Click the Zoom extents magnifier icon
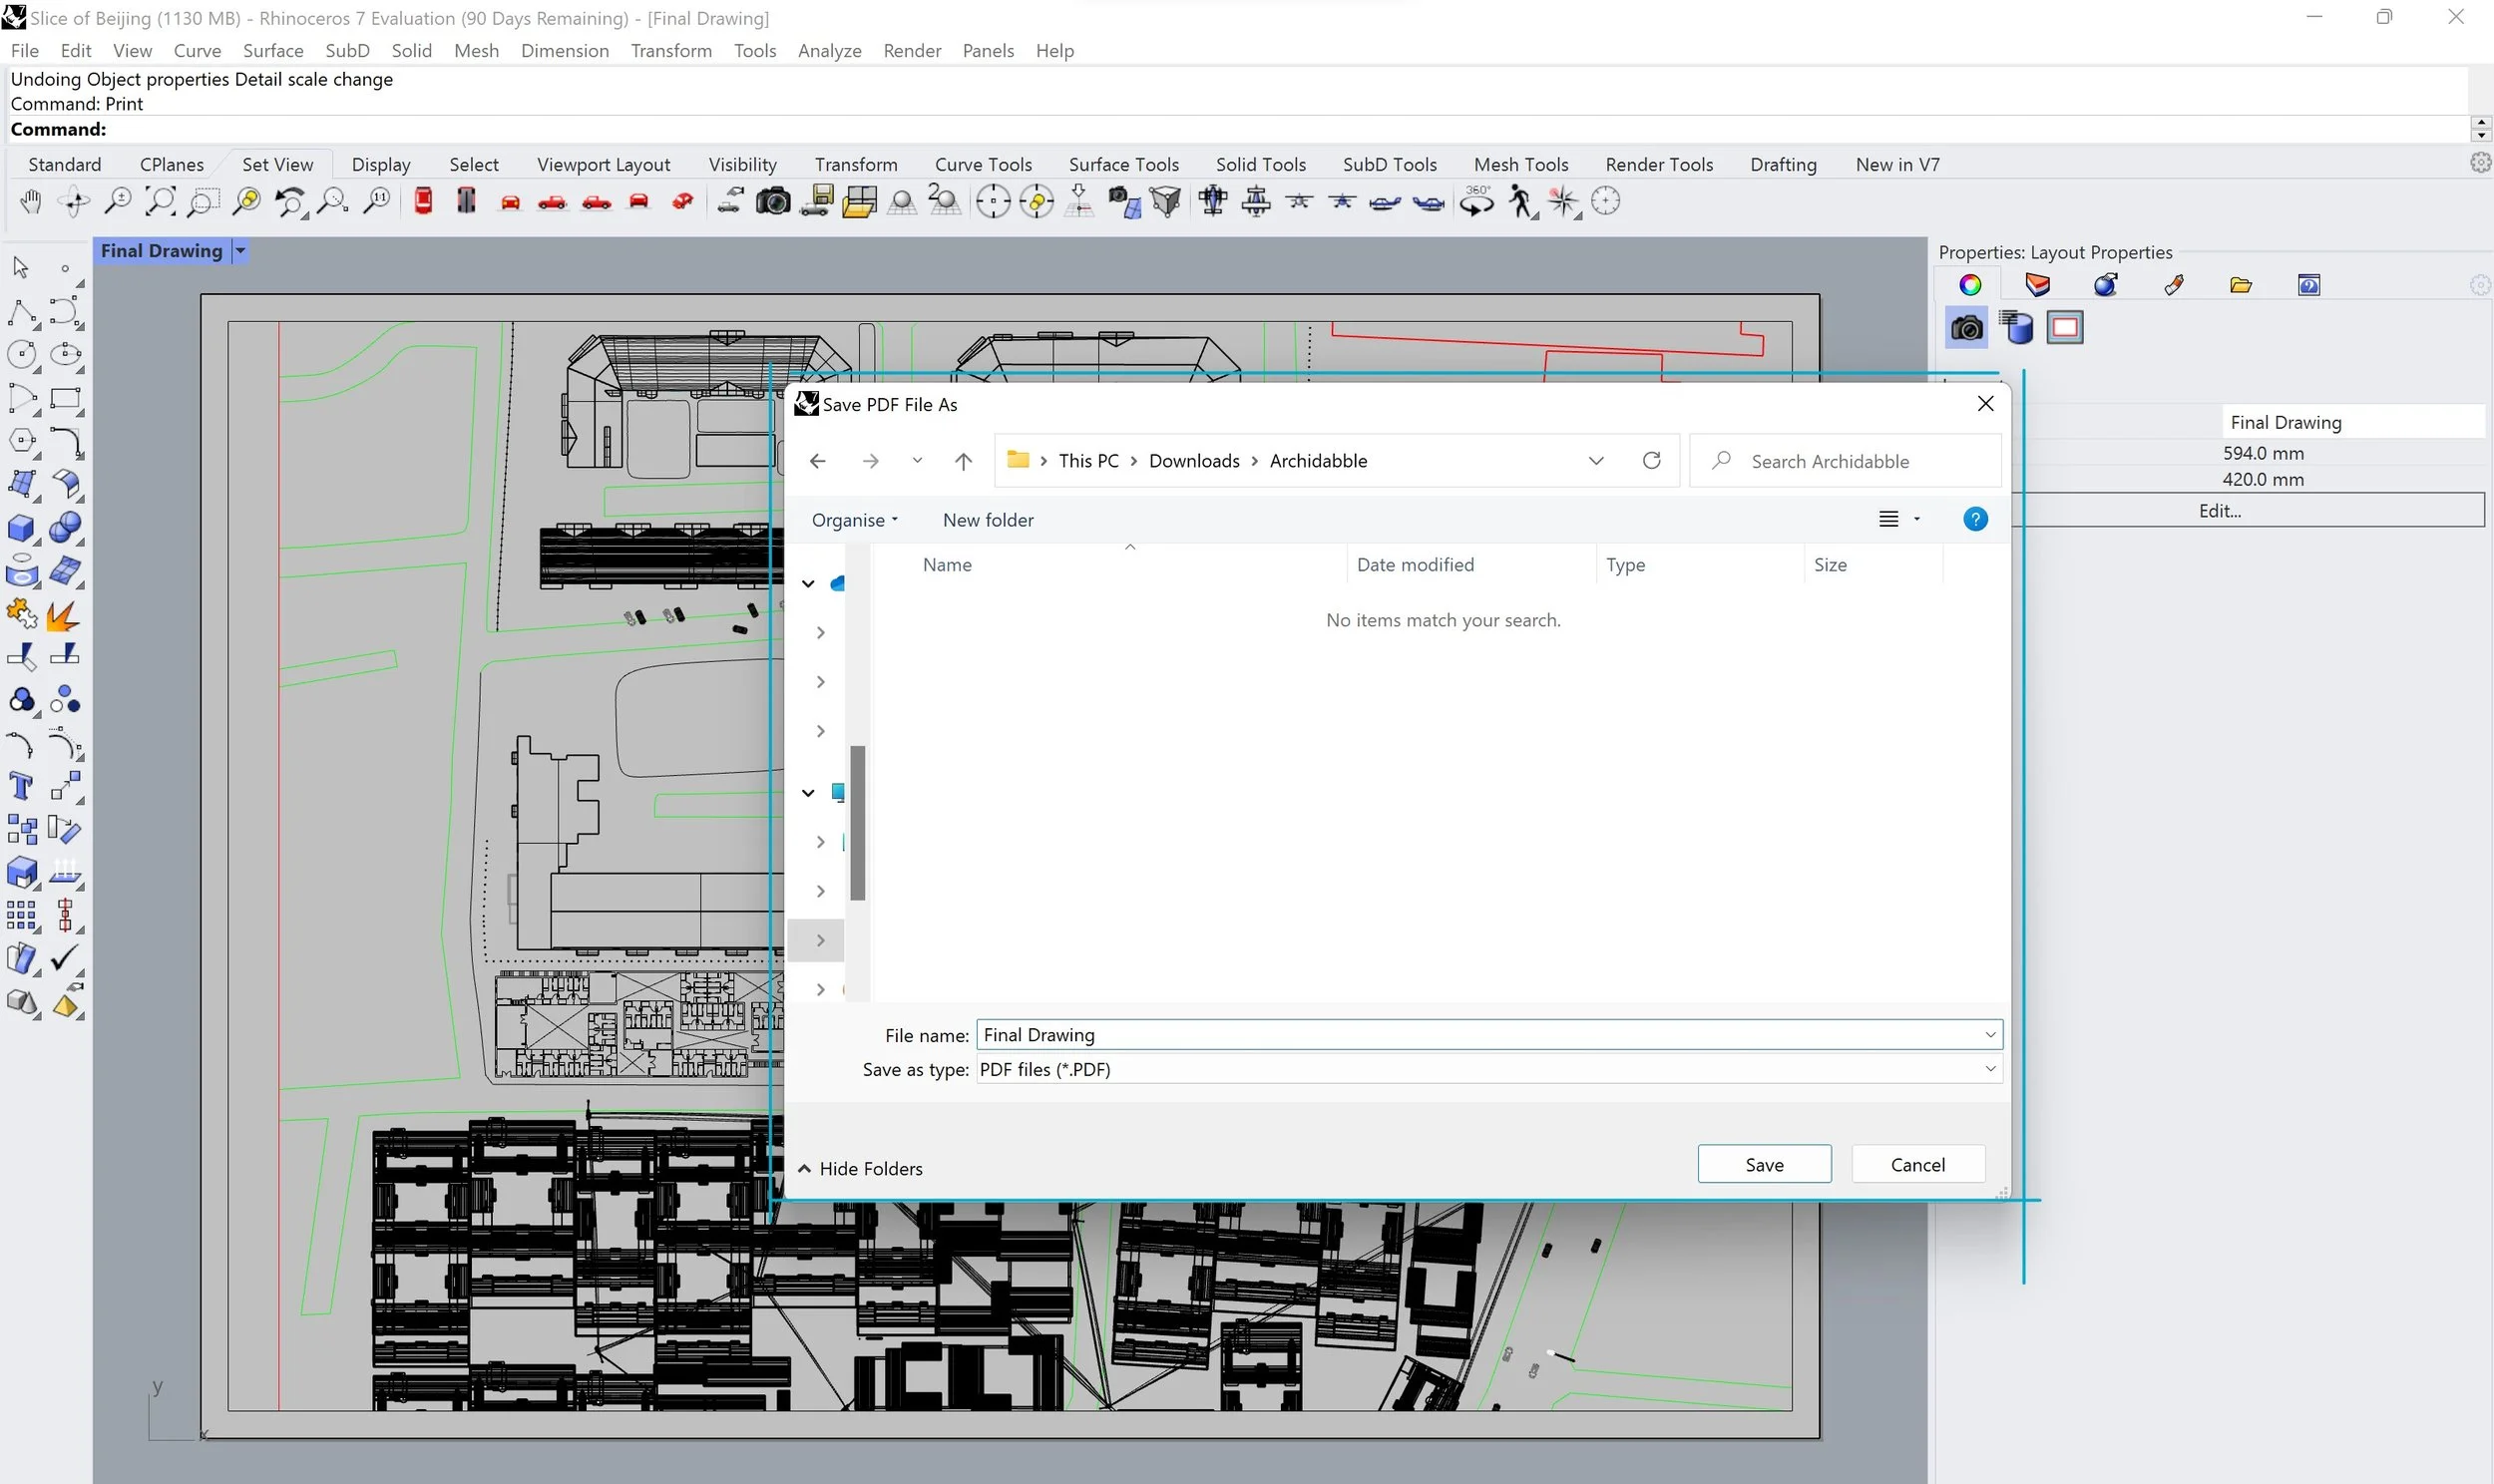Image resolution: width=2494 pixels, height=1484 pixels. pyautogui.click(x=160, y=202)
